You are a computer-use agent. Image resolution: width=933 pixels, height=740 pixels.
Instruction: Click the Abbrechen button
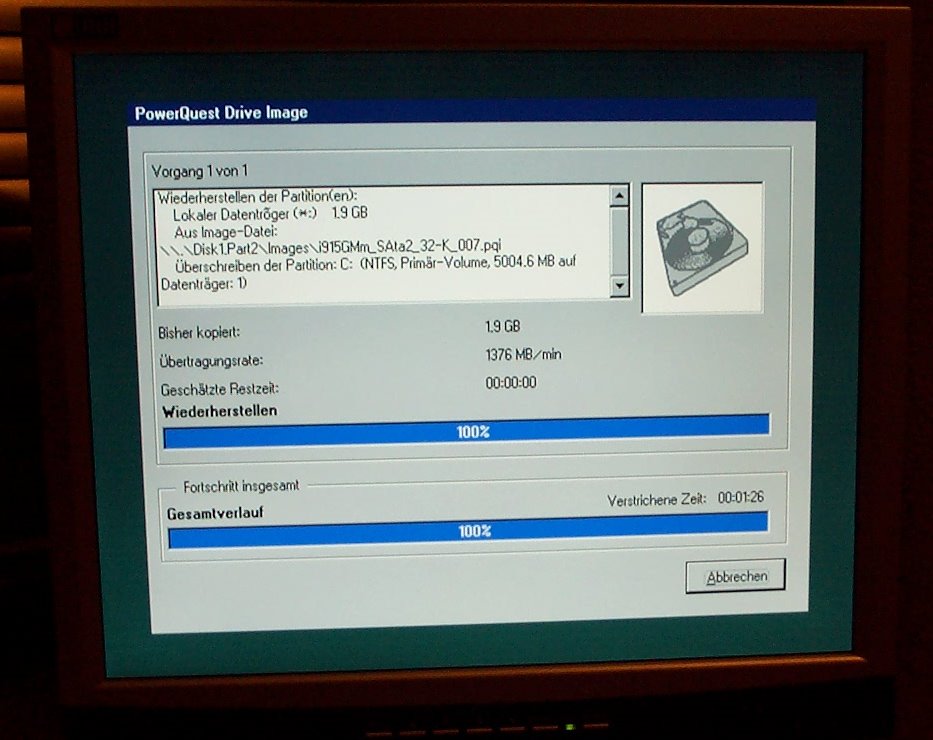(x=735, y=576)
